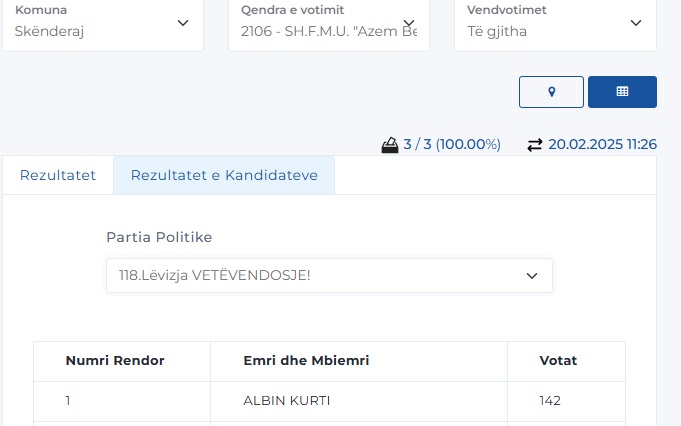This screenshot has width=681, height=426.
Task: Expand the Partia Politike party selector
Action: [x=329, y=275]
